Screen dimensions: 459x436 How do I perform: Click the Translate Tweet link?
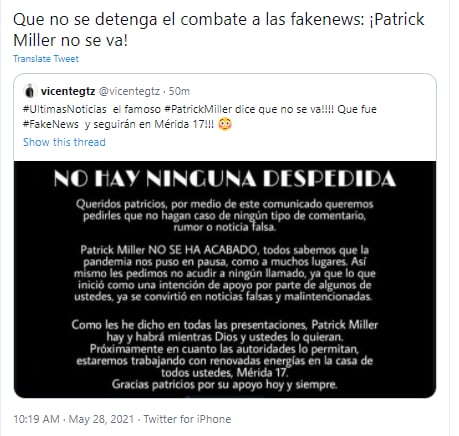click(x=46, y=59)
